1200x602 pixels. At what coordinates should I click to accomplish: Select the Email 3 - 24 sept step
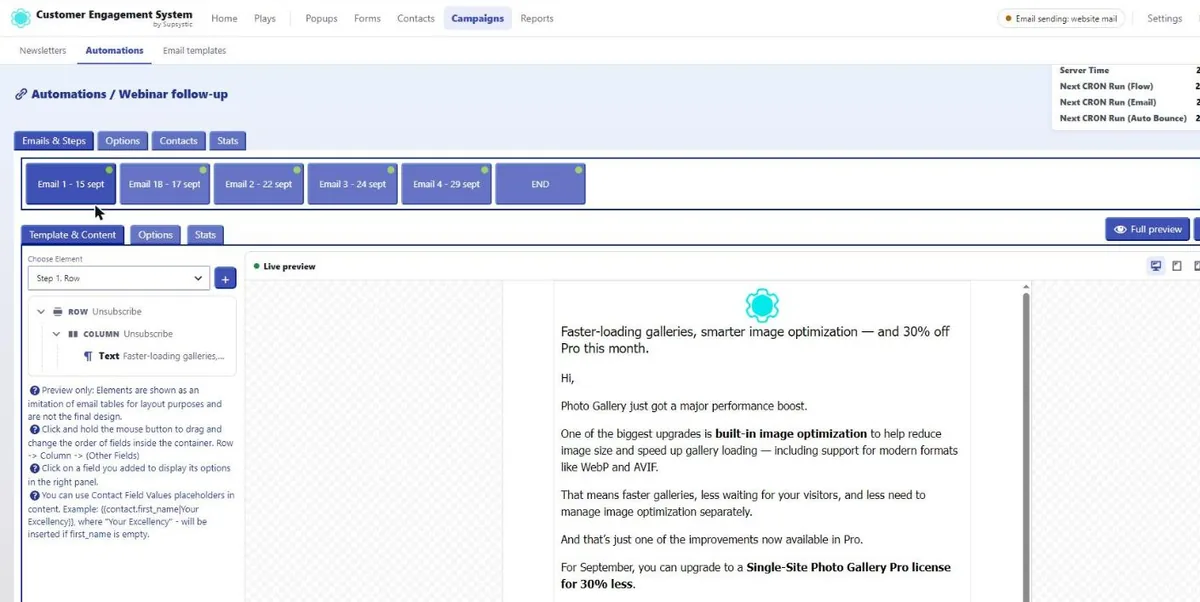[353, 184]
